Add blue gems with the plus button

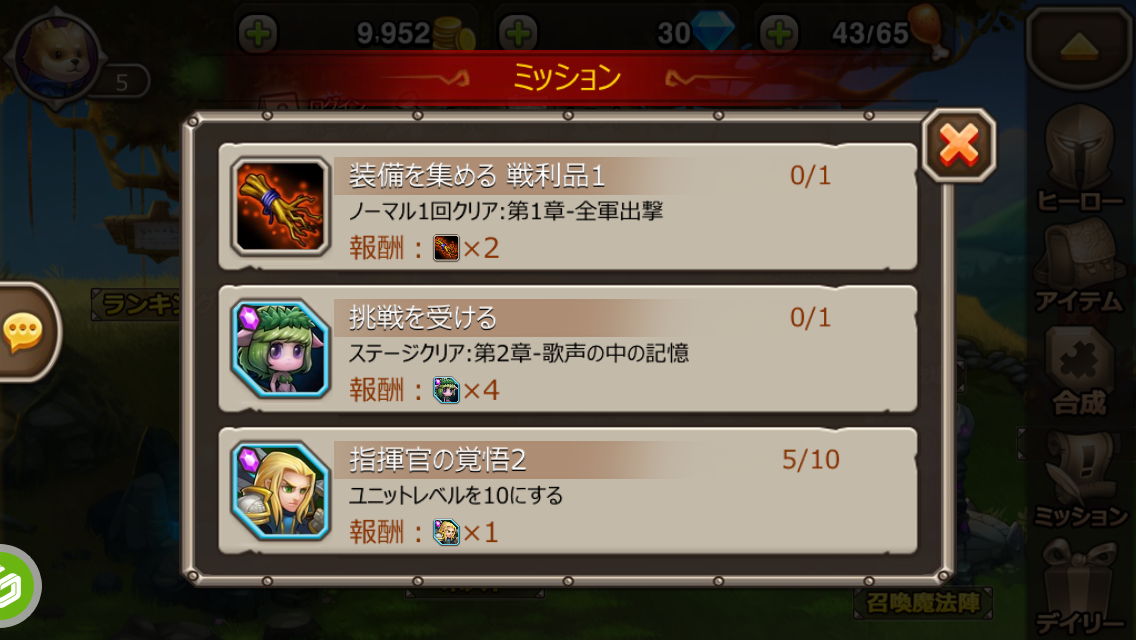[518, 33]
